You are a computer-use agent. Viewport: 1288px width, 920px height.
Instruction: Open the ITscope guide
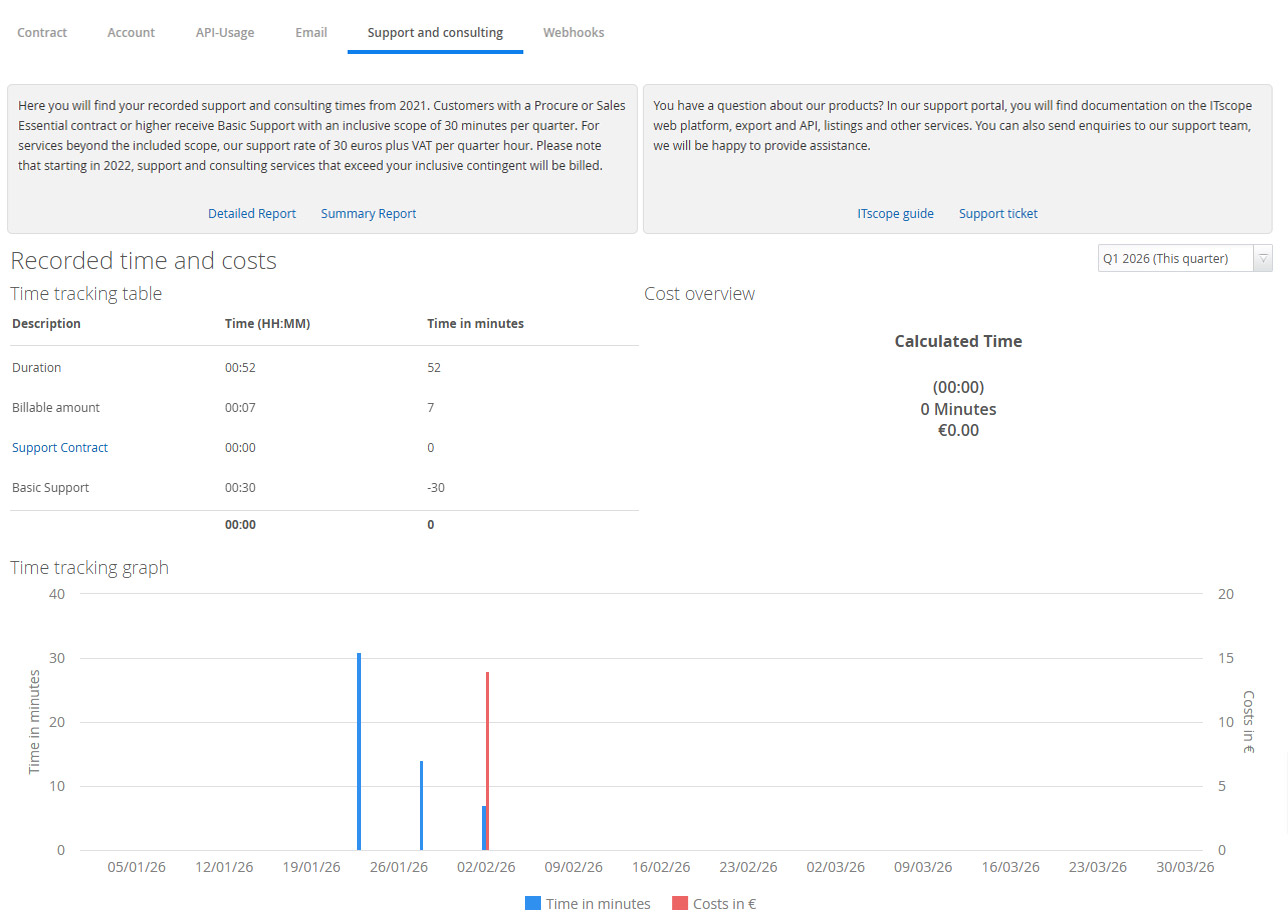click(895, 213)
